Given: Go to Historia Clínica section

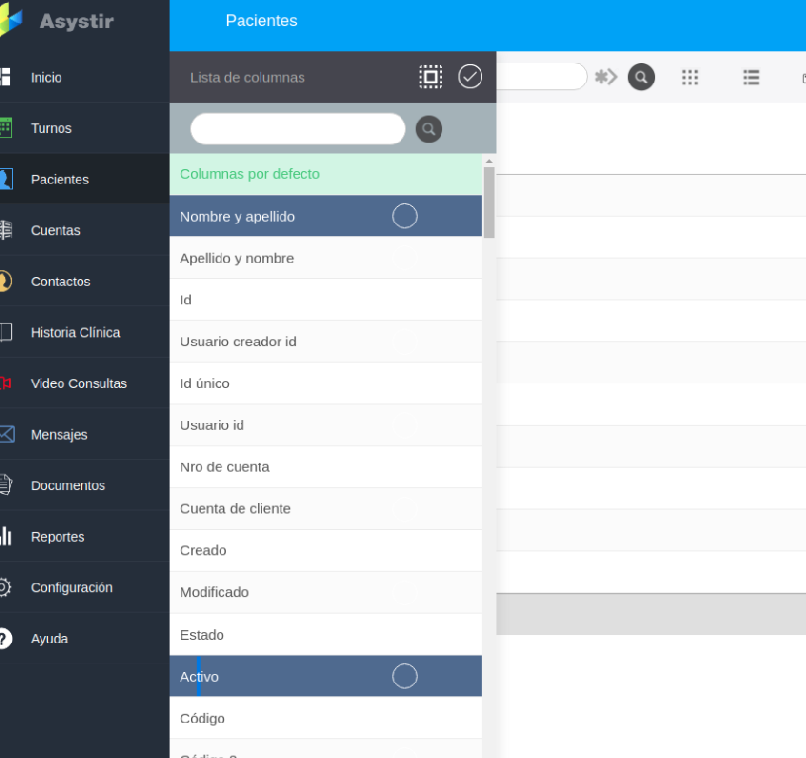Looking at the screenshot, I should tap(75, 332).
